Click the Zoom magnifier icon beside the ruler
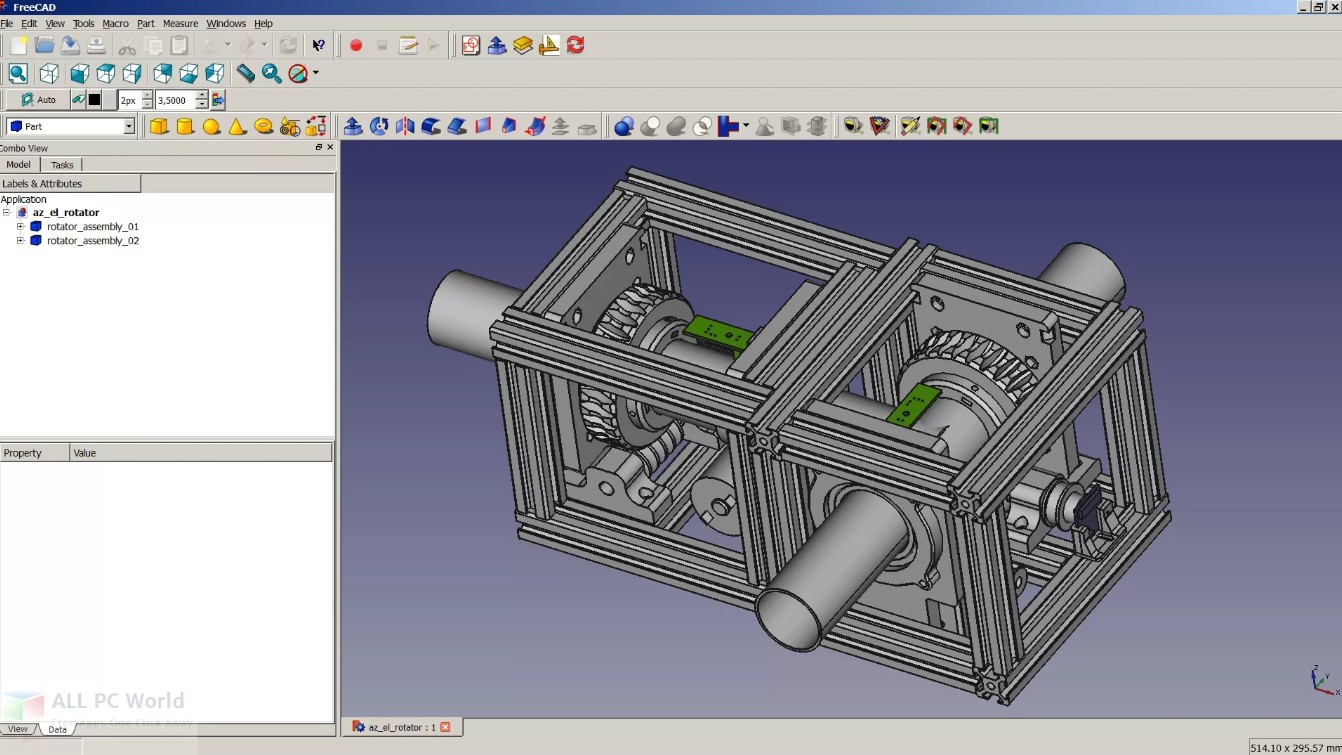Screen dimensions: 1342x755 pos(271,73)
